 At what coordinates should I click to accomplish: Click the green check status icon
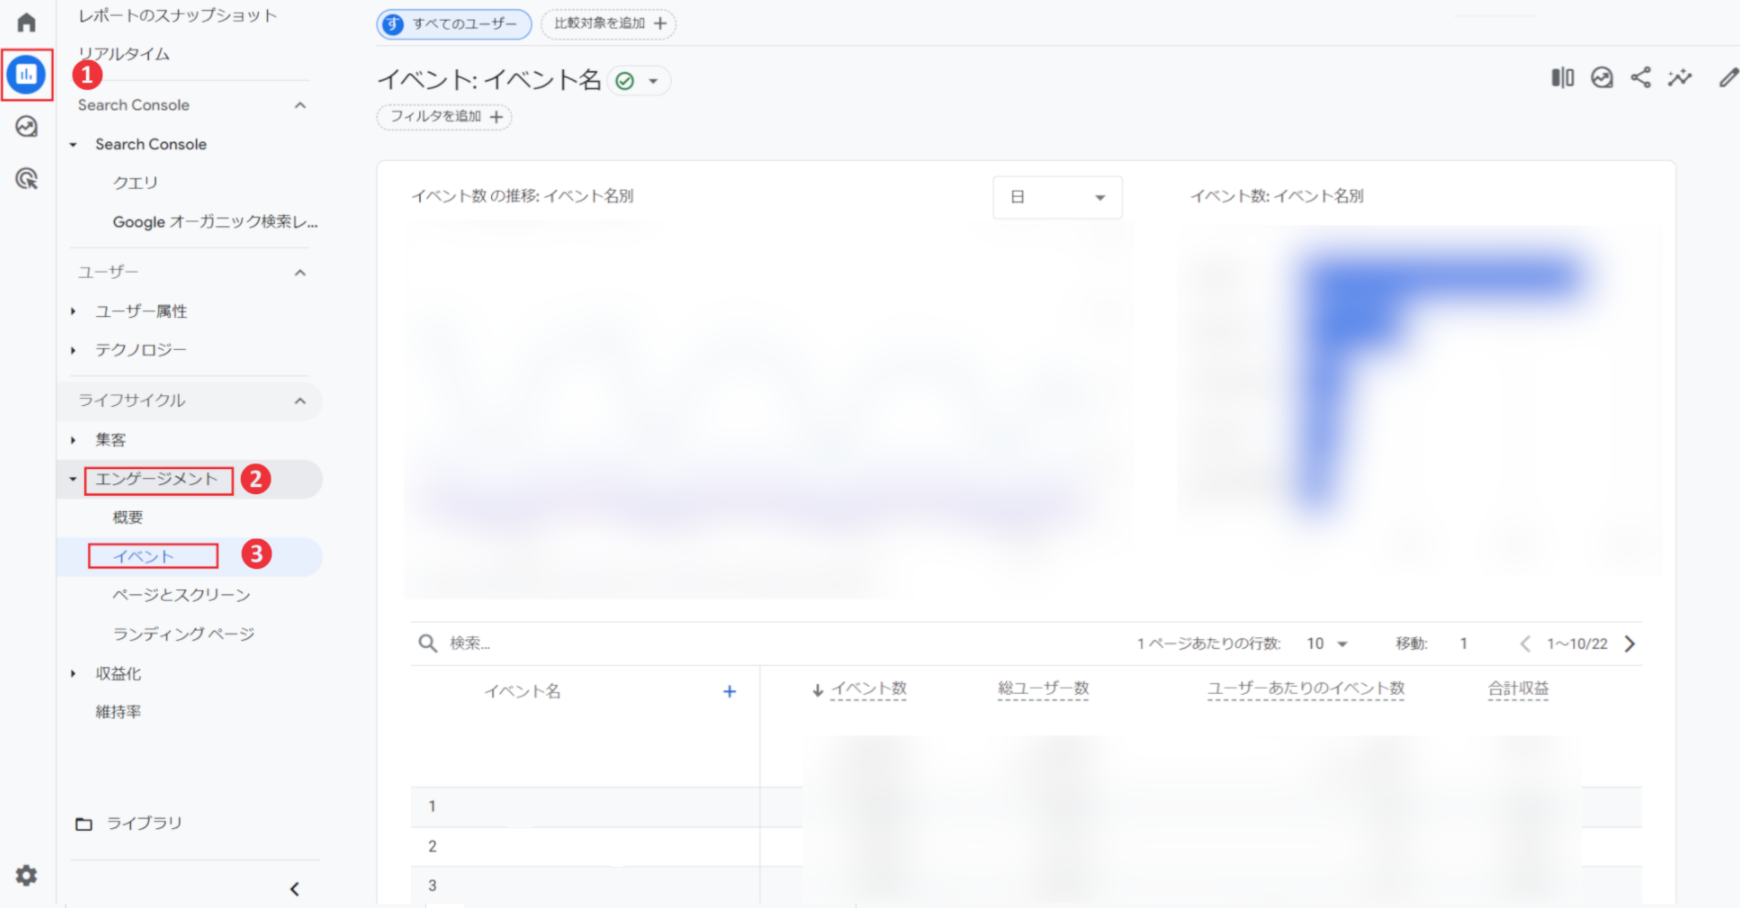coord(625,81)
